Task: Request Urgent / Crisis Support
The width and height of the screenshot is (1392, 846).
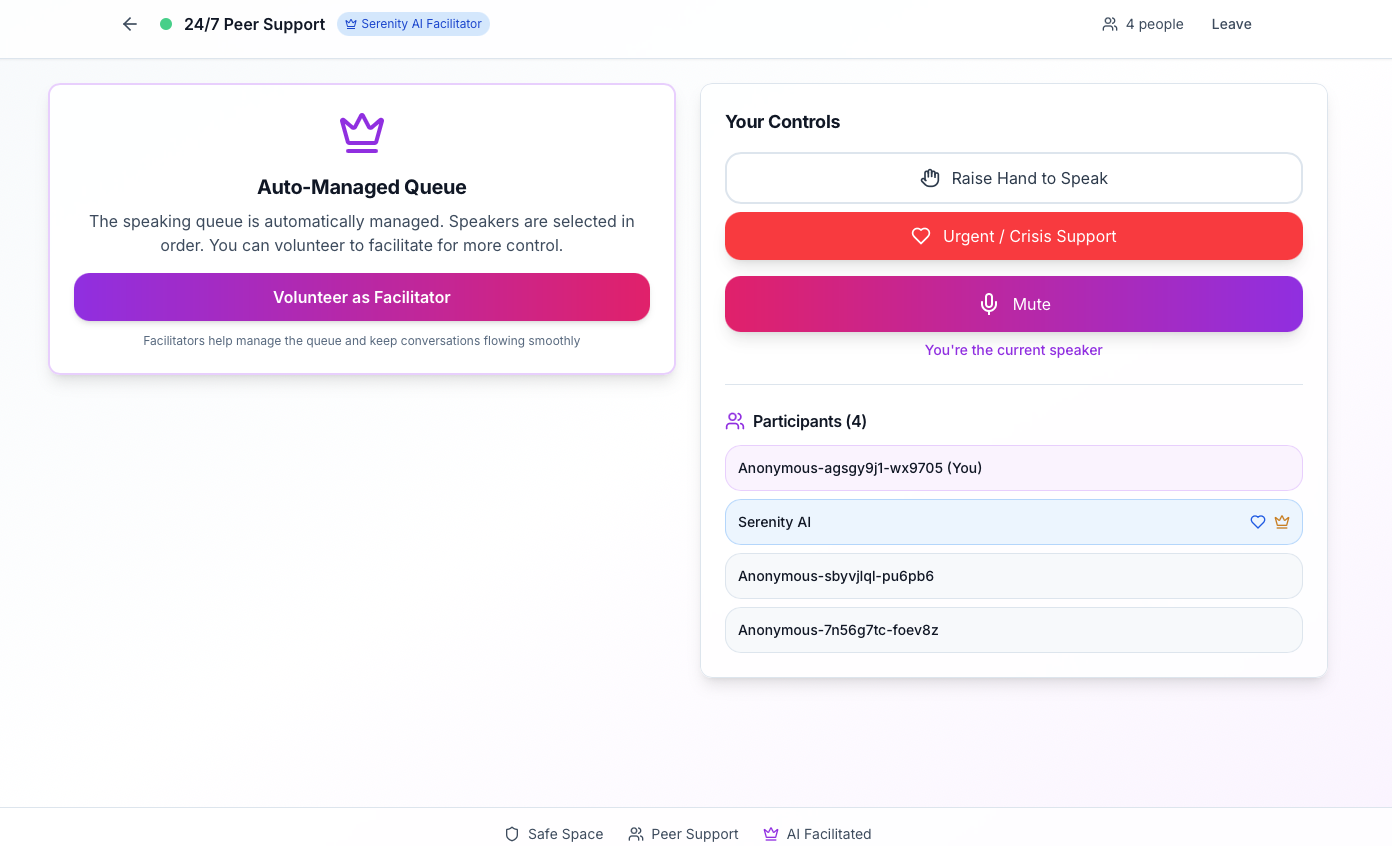Action: [1013, 236]
